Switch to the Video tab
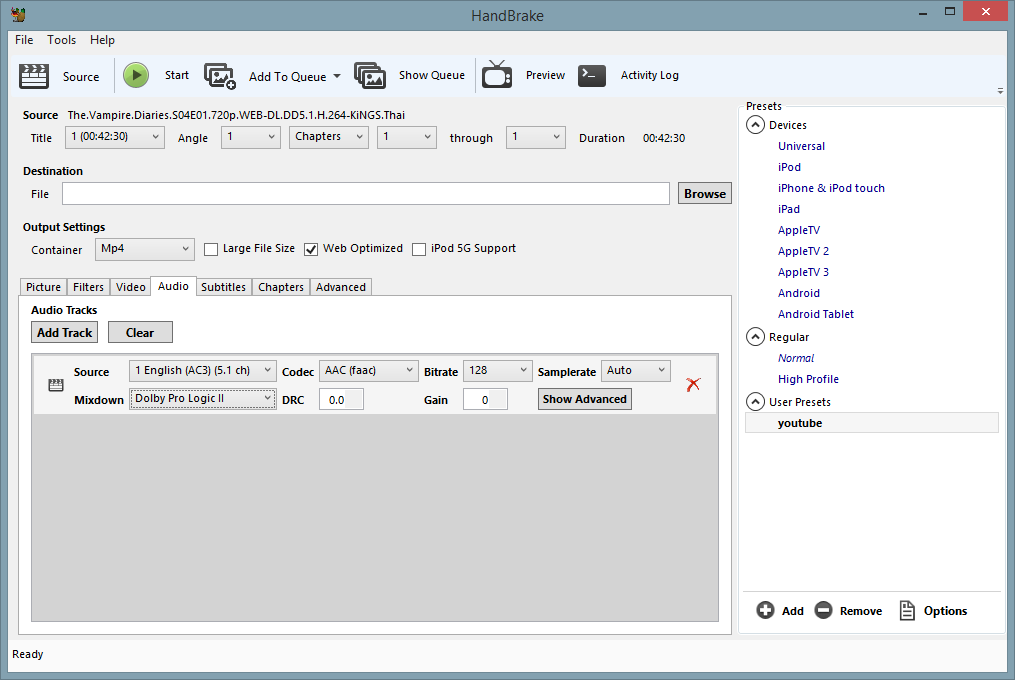The height and width of the screenshot is (680, 1015). click(x=130, y=287)
